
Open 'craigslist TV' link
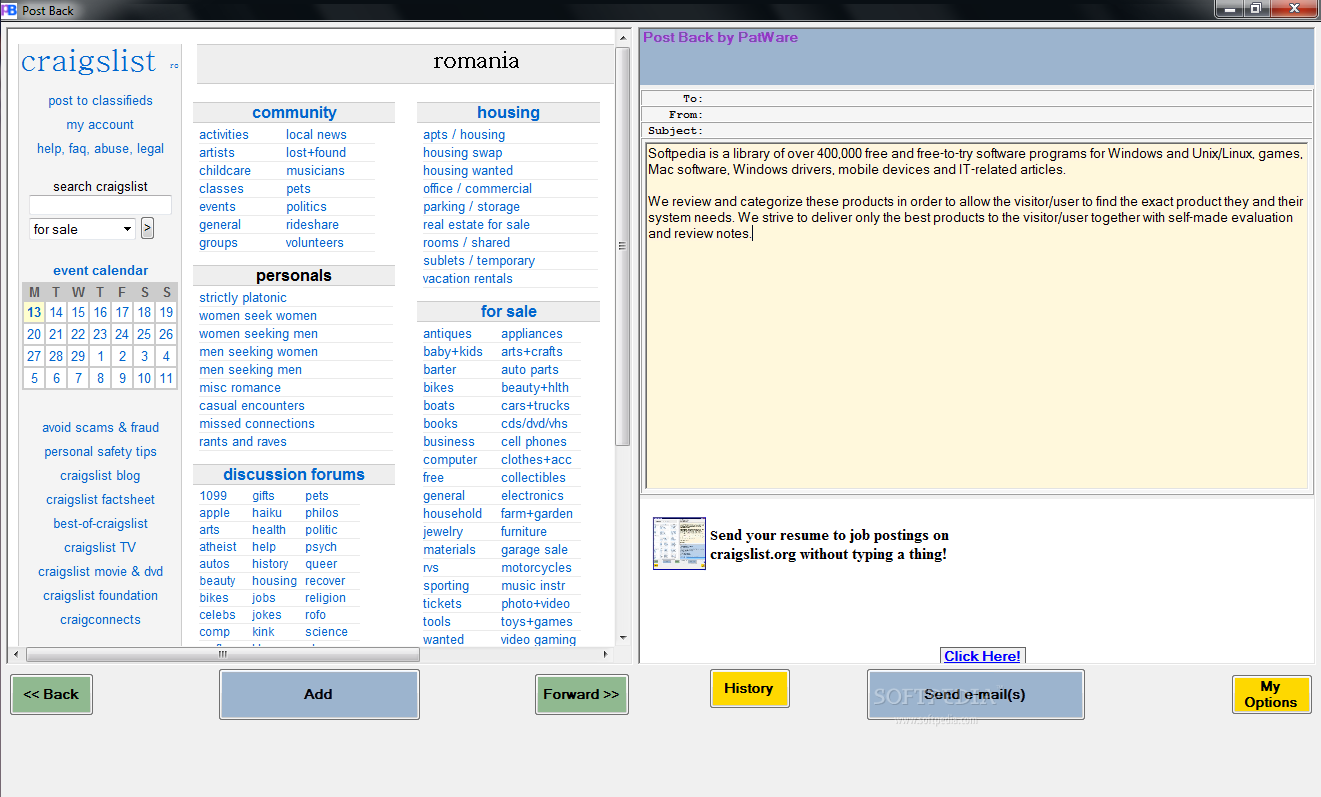100,547
